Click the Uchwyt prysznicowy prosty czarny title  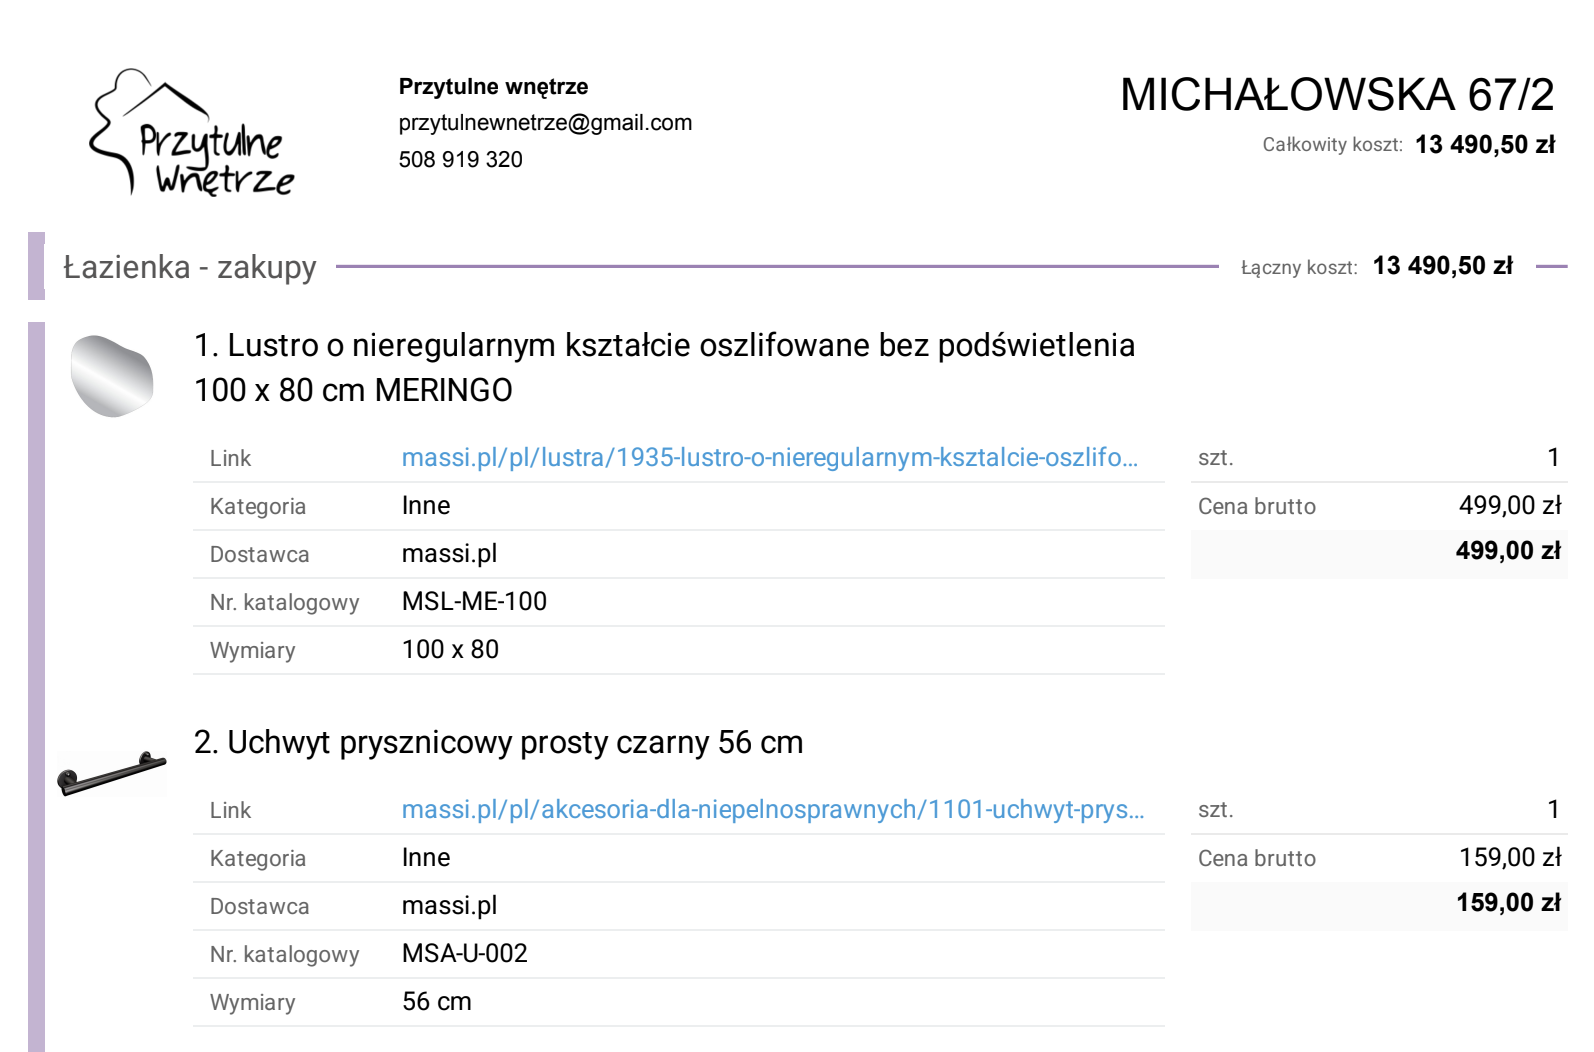tap(498, 743)
